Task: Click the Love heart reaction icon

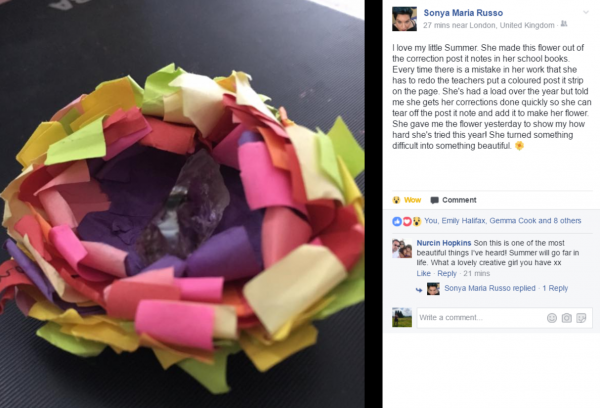Action: [x=407, y=221]
